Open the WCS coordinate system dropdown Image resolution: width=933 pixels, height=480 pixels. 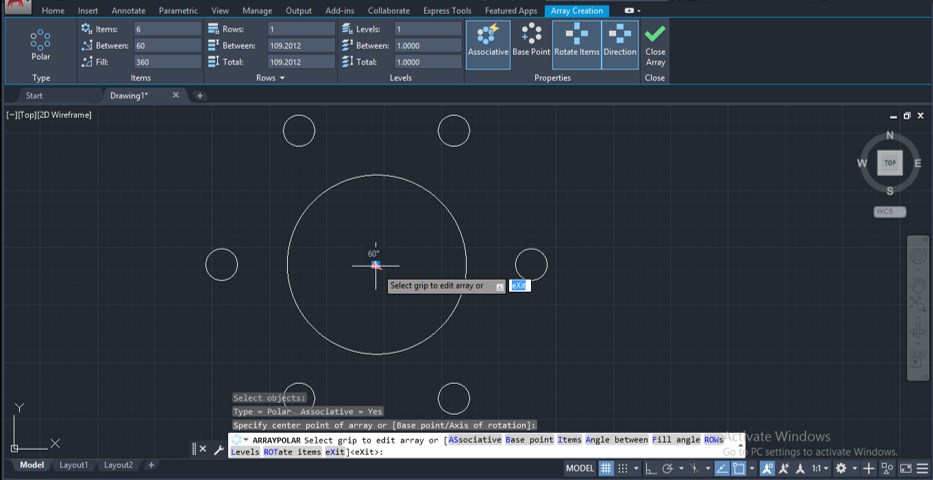(x=890, y=211)
